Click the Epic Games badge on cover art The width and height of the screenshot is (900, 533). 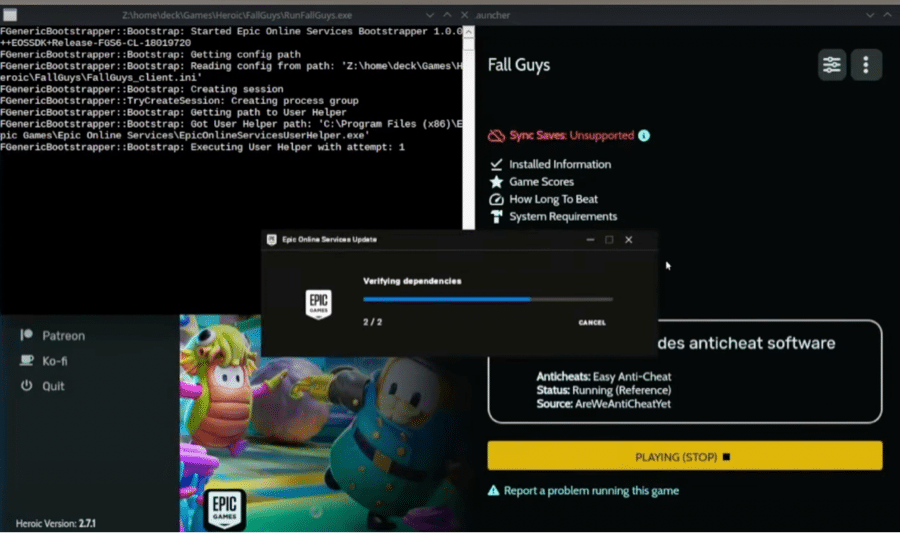point(224,508)
